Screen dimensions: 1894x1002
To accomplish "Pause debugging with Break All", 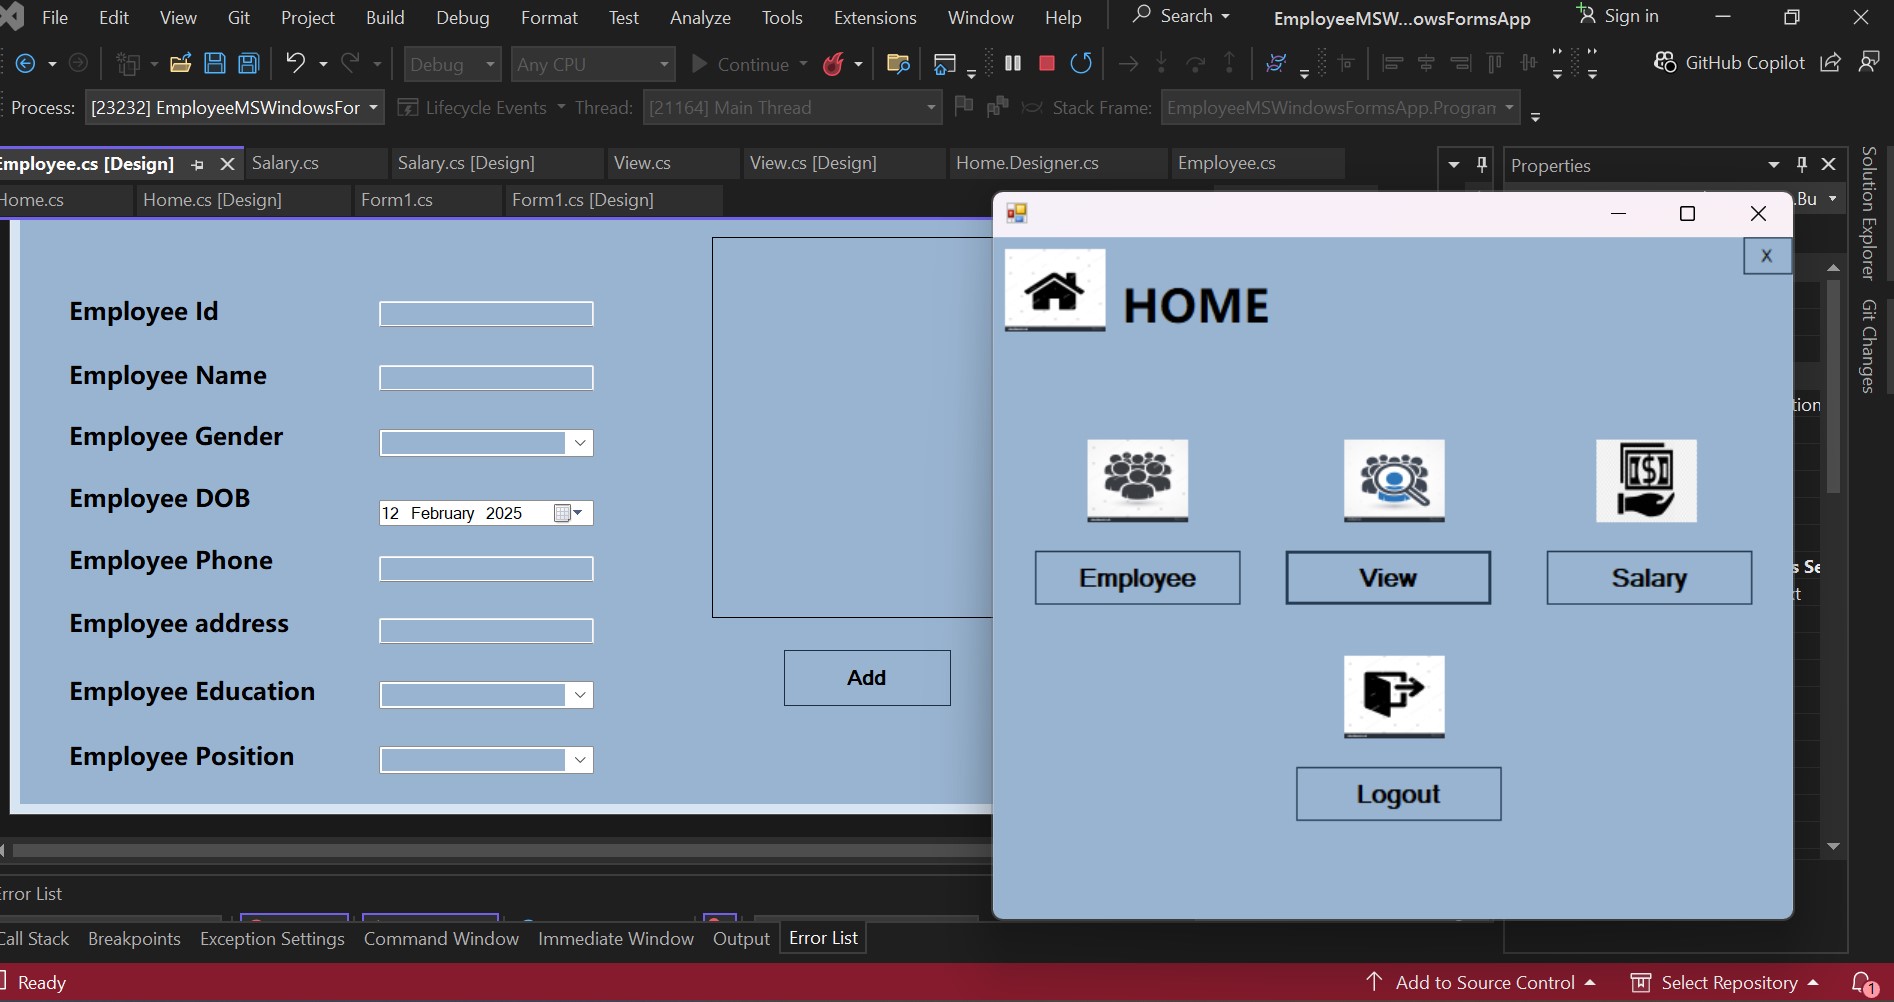I will point(1011,63).
